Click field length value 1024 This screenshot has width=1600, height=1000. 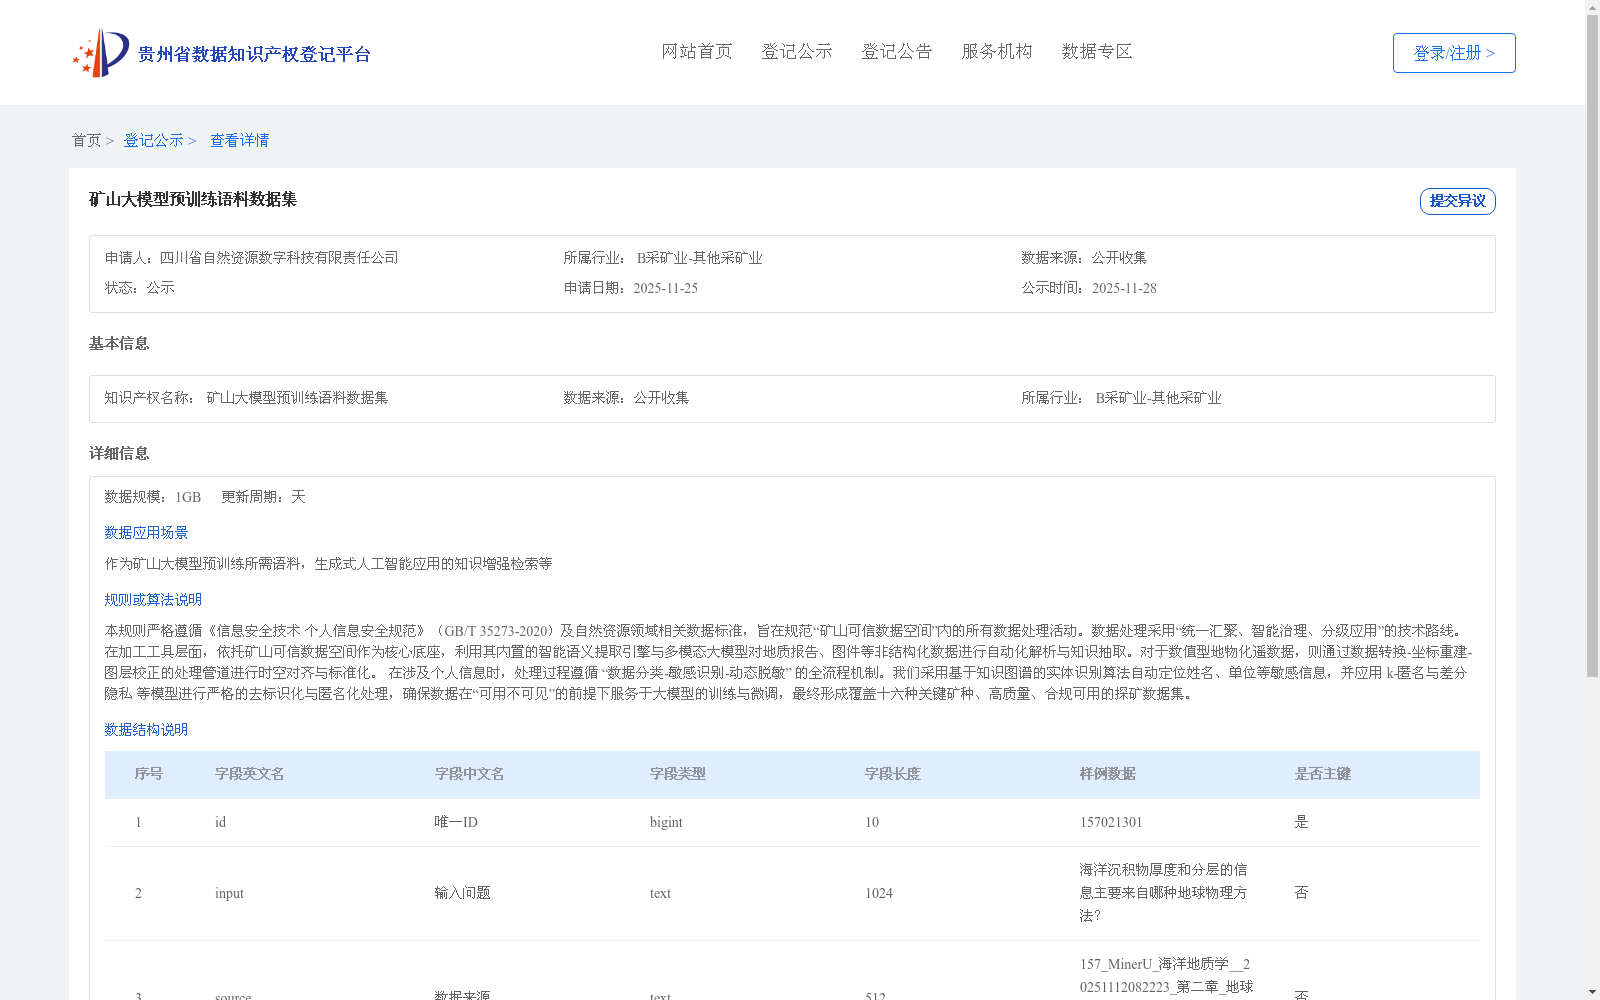pos(879,893)
